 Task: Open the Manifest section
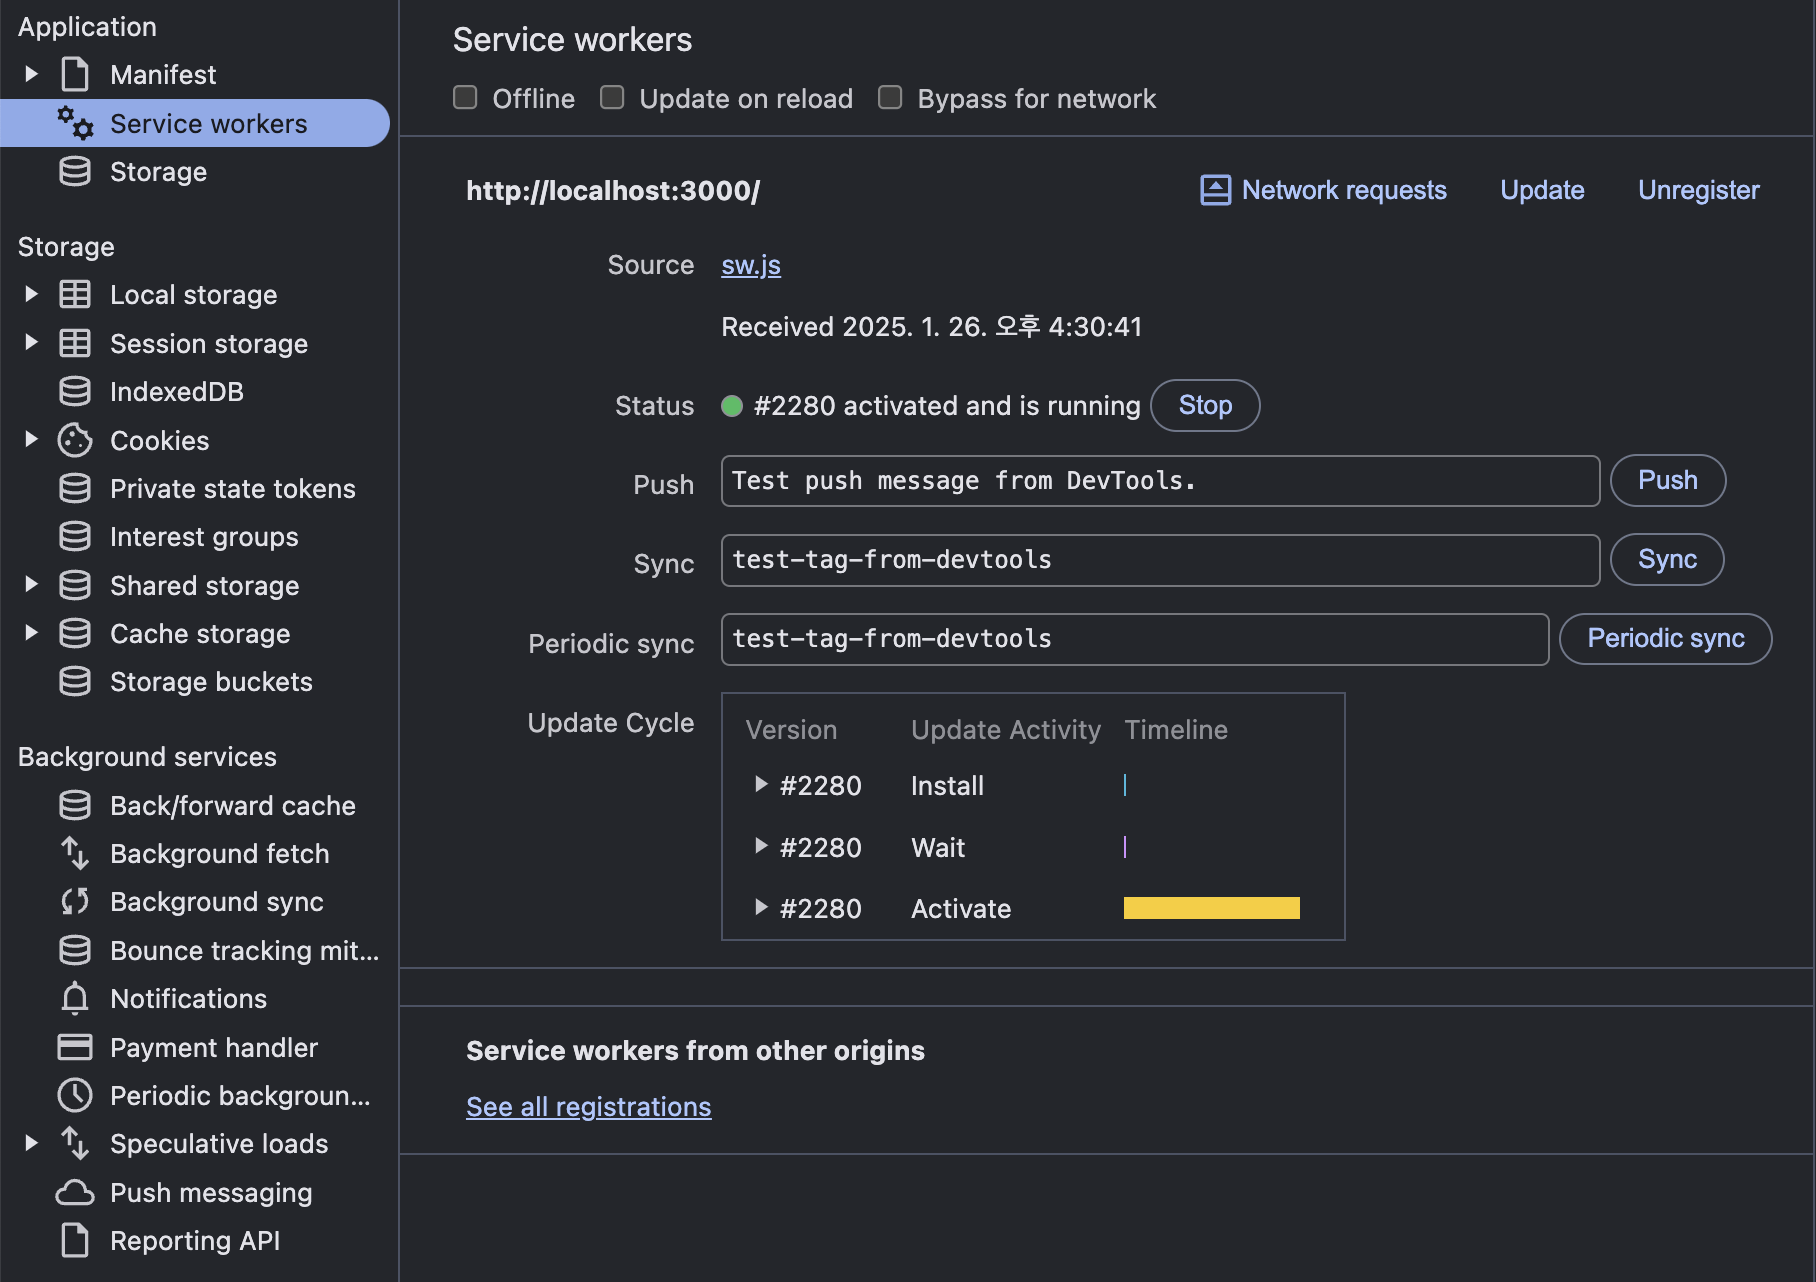(163, 75)
